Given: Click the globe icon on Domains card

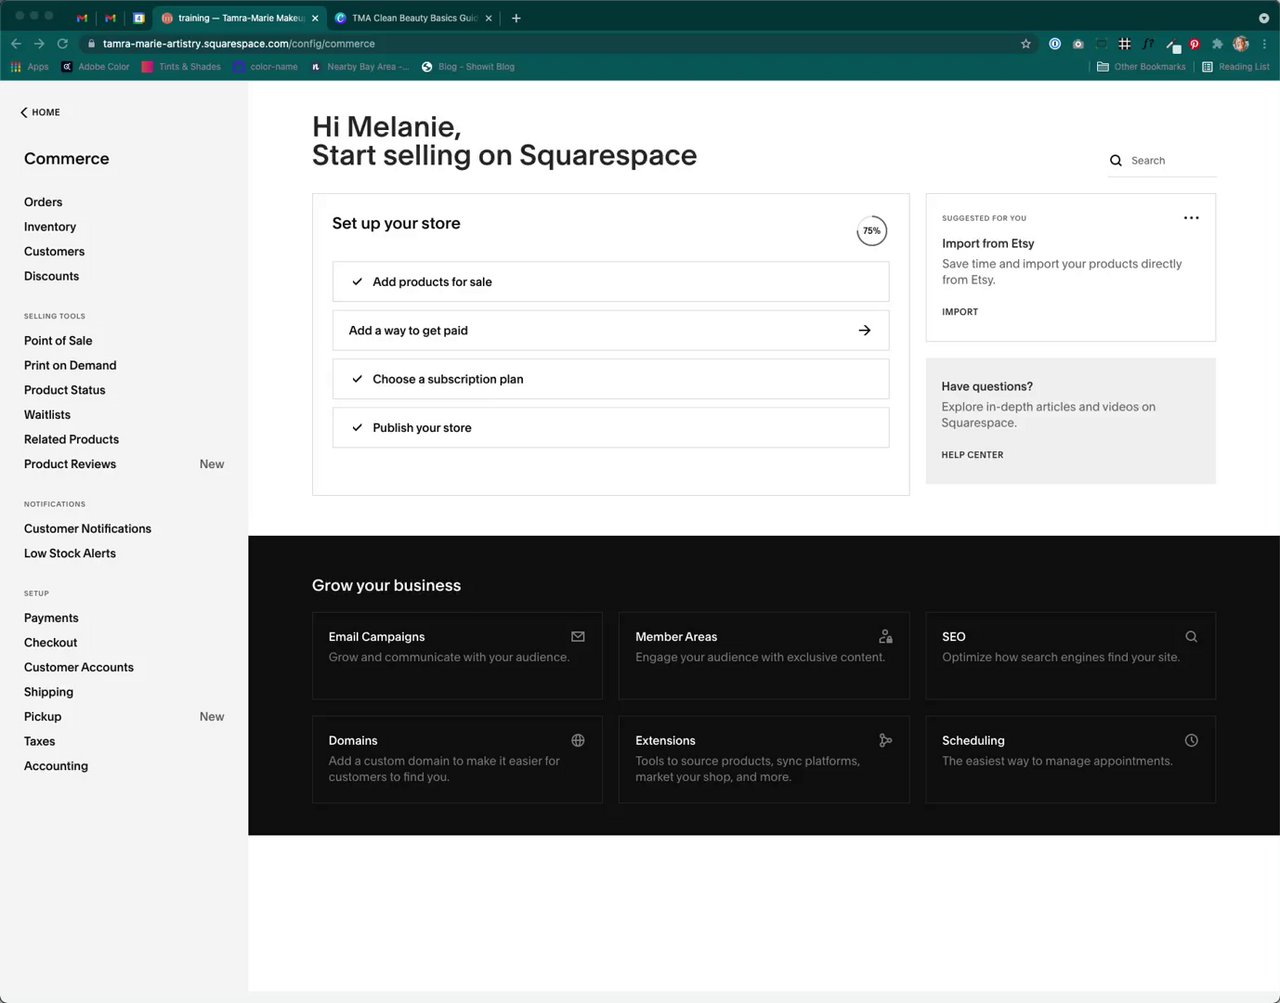Looking at the screenshot, I should point(578,741).
